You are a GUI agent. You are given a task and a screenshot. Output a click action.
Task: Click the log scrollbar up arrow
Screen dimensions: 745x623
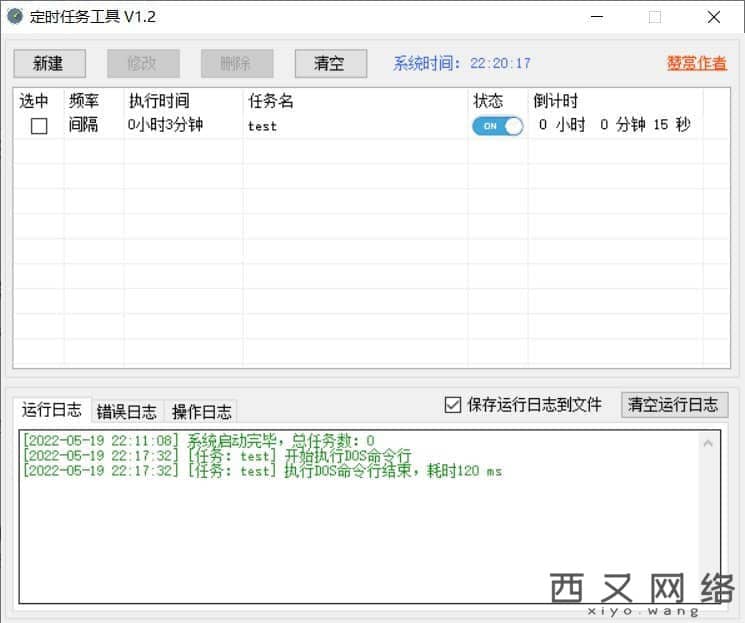point(709,441)
